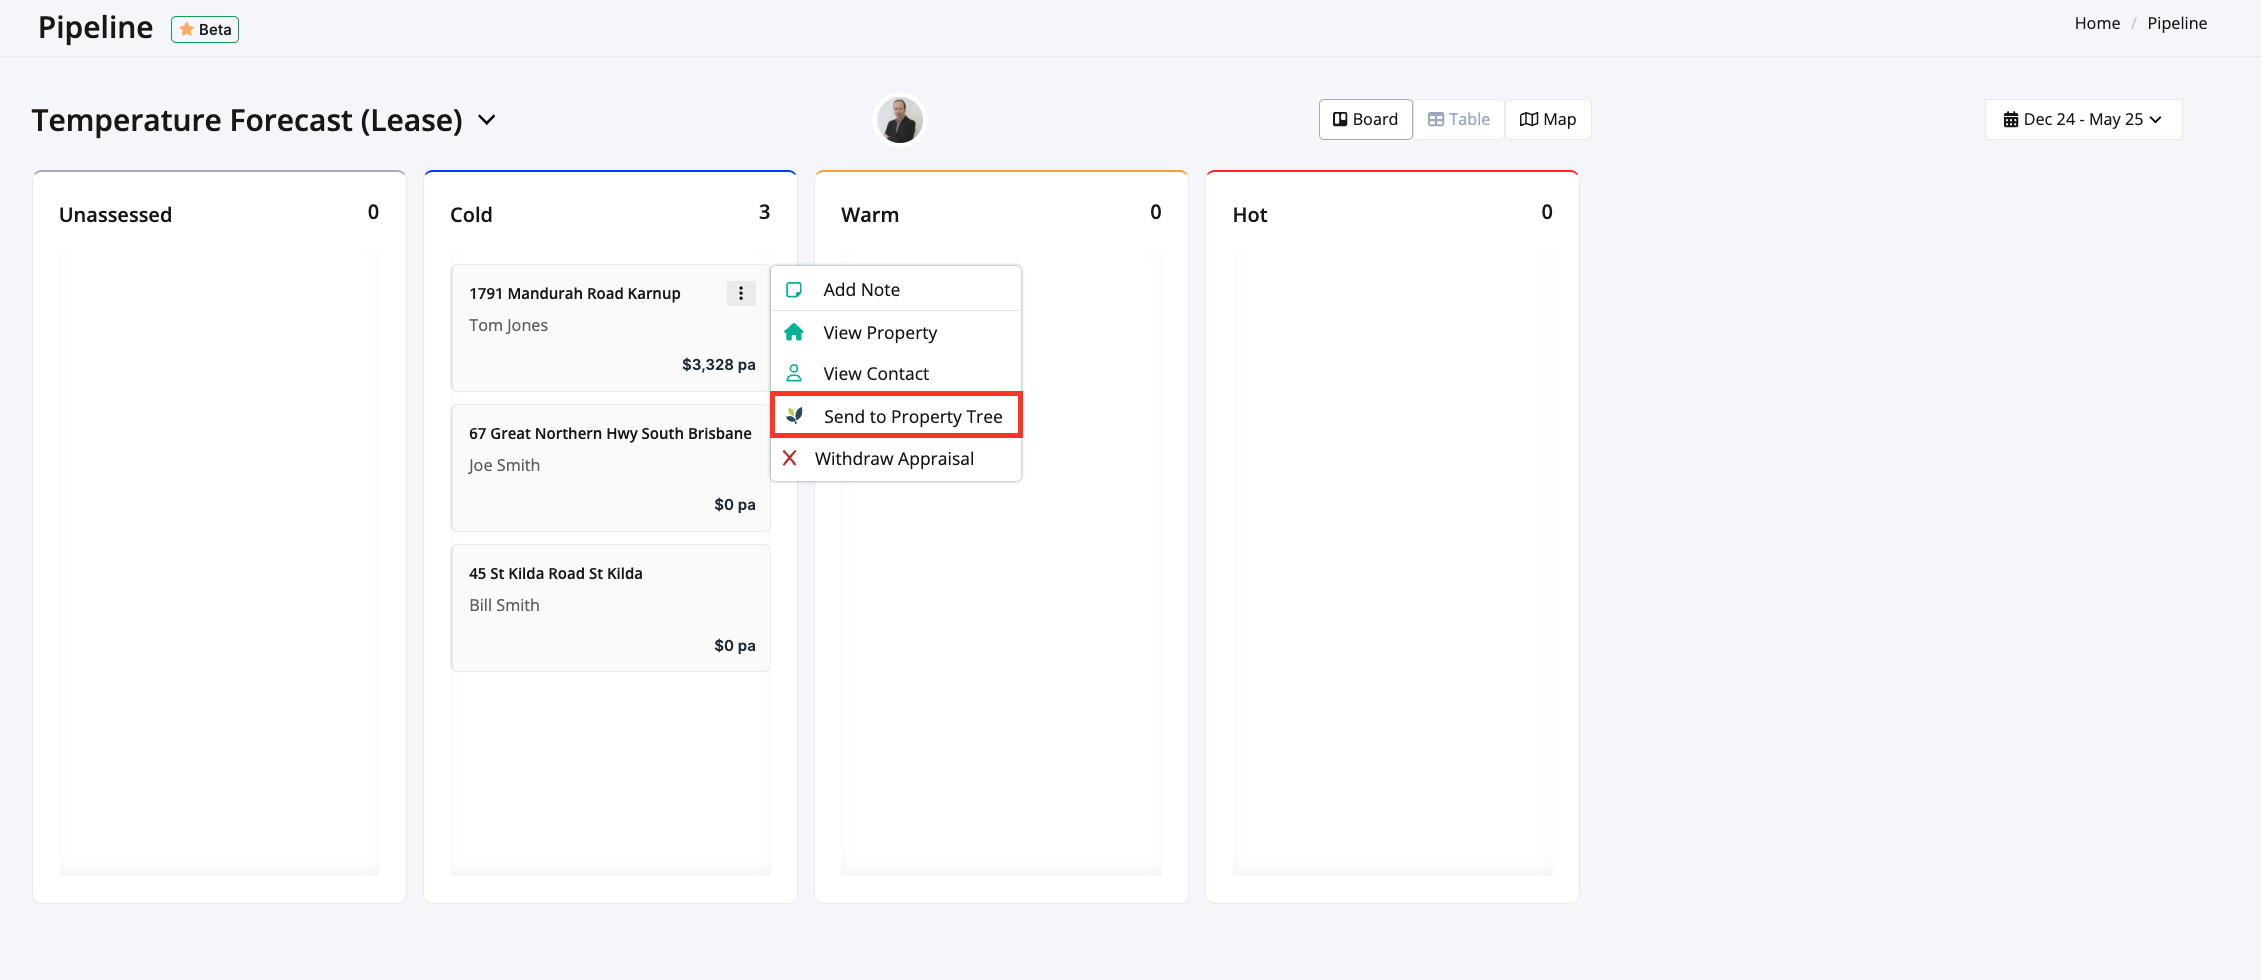Expand the Temperature Forecast (Lease) pipeline selector
Screen dimensions: 2261x980
pyautogui.click(x=487, y=120)
